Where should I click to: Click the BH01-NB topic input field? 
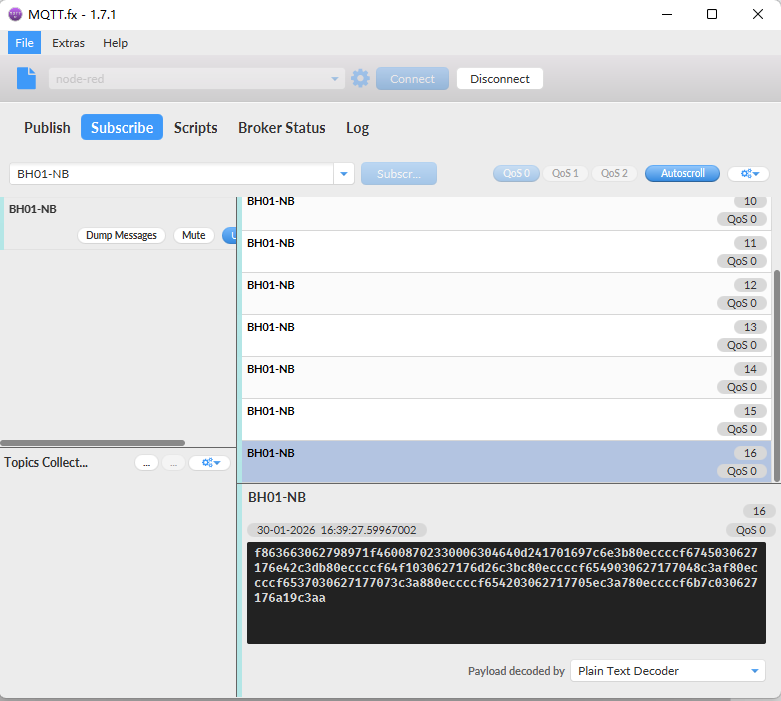click(171, 174)
